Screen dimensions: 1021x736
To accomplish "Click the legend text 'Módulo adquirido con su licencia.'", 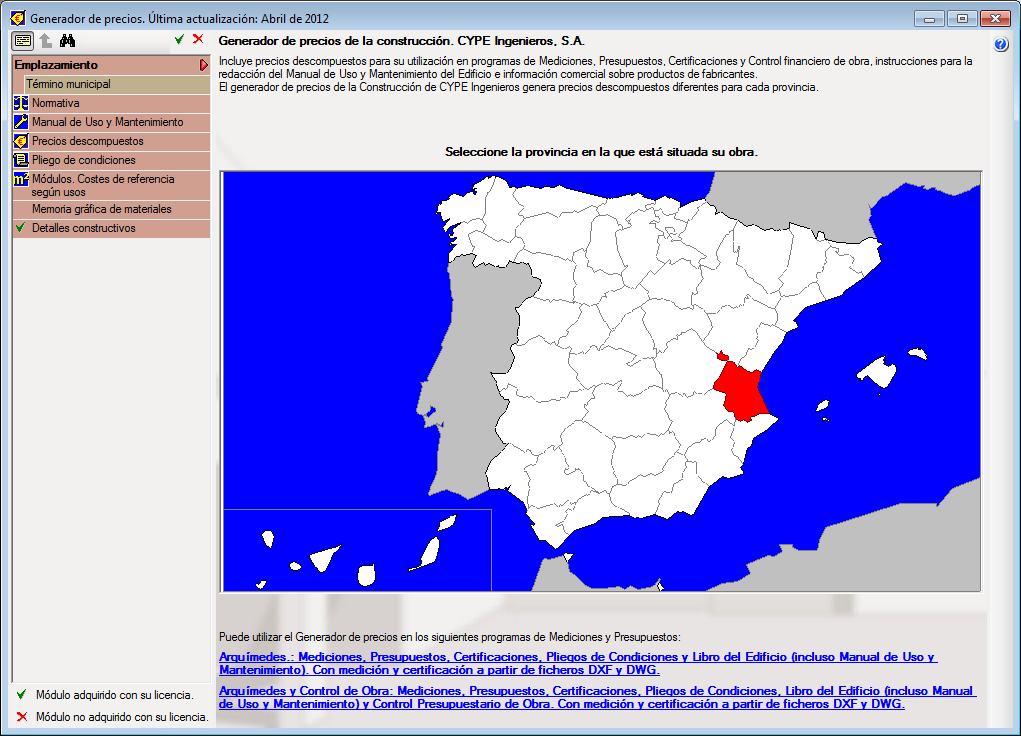I will [x=115, y=695].
